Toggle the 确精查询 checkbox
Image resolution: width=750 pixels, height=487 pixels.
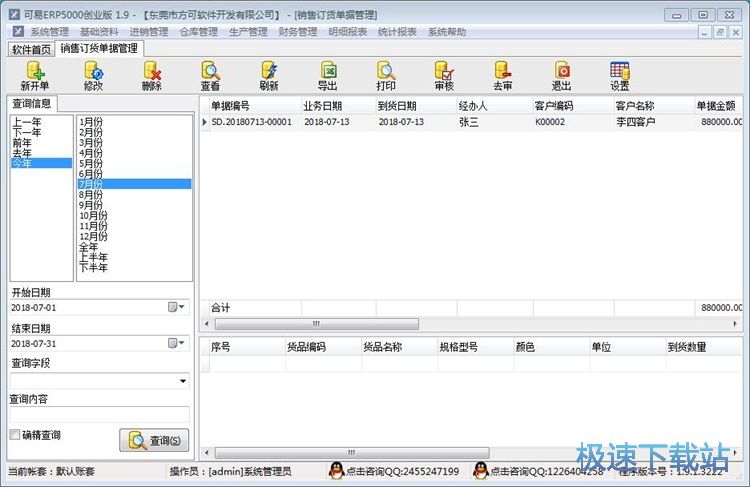tap(15, 434)
